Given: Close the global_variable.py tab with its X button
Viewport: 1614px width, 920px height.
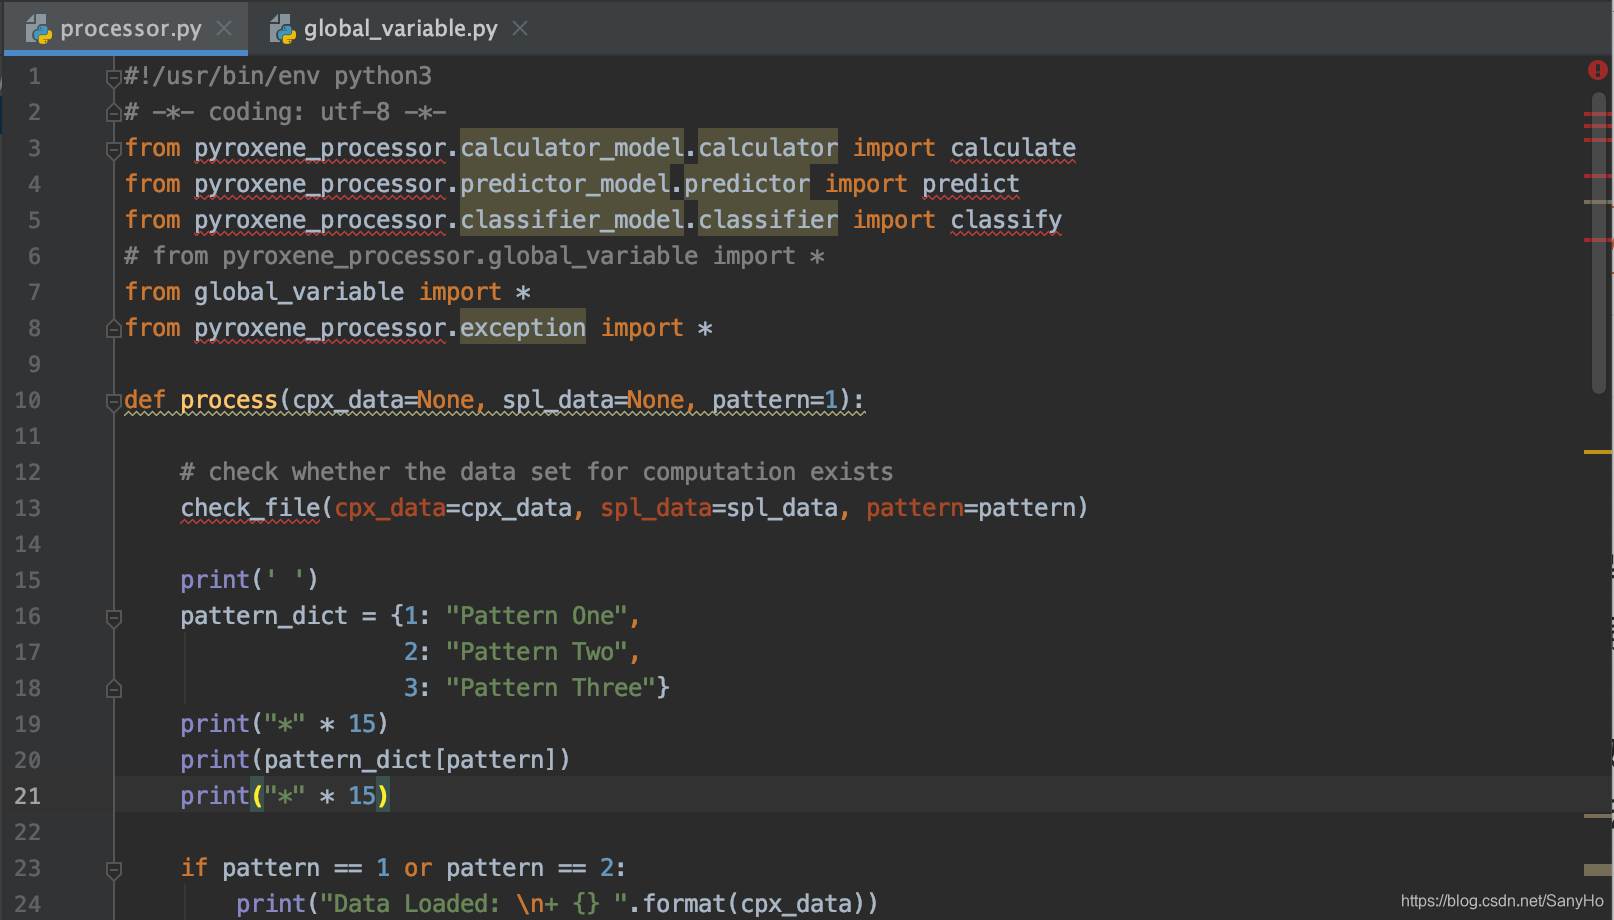Looking at the screenshot, I should [519, 28].
